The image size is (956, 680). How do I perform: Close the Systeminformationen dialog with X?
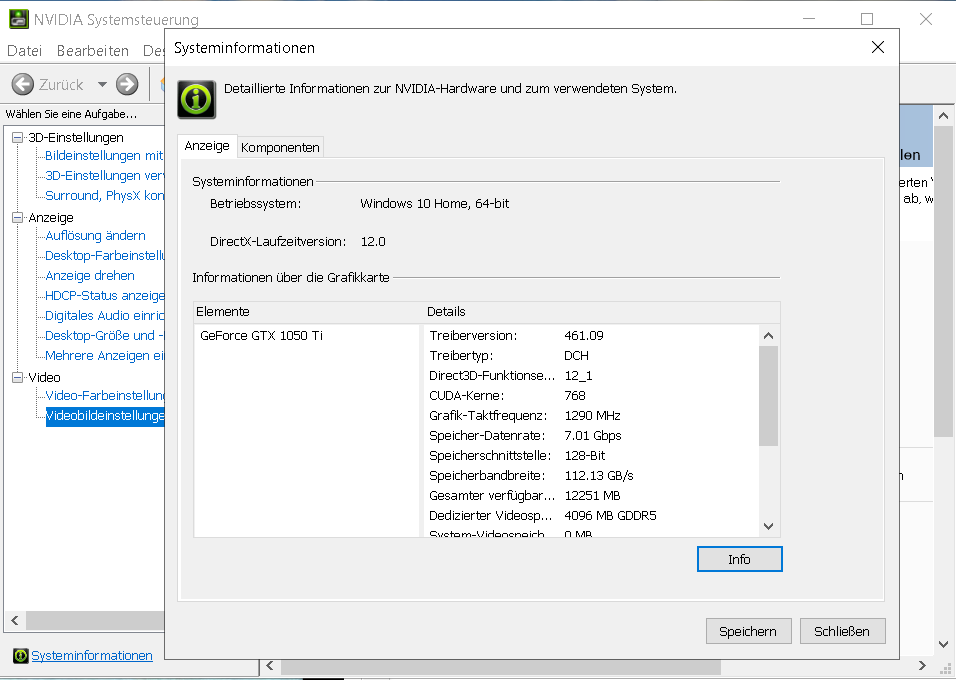click(x=877, y=47)
